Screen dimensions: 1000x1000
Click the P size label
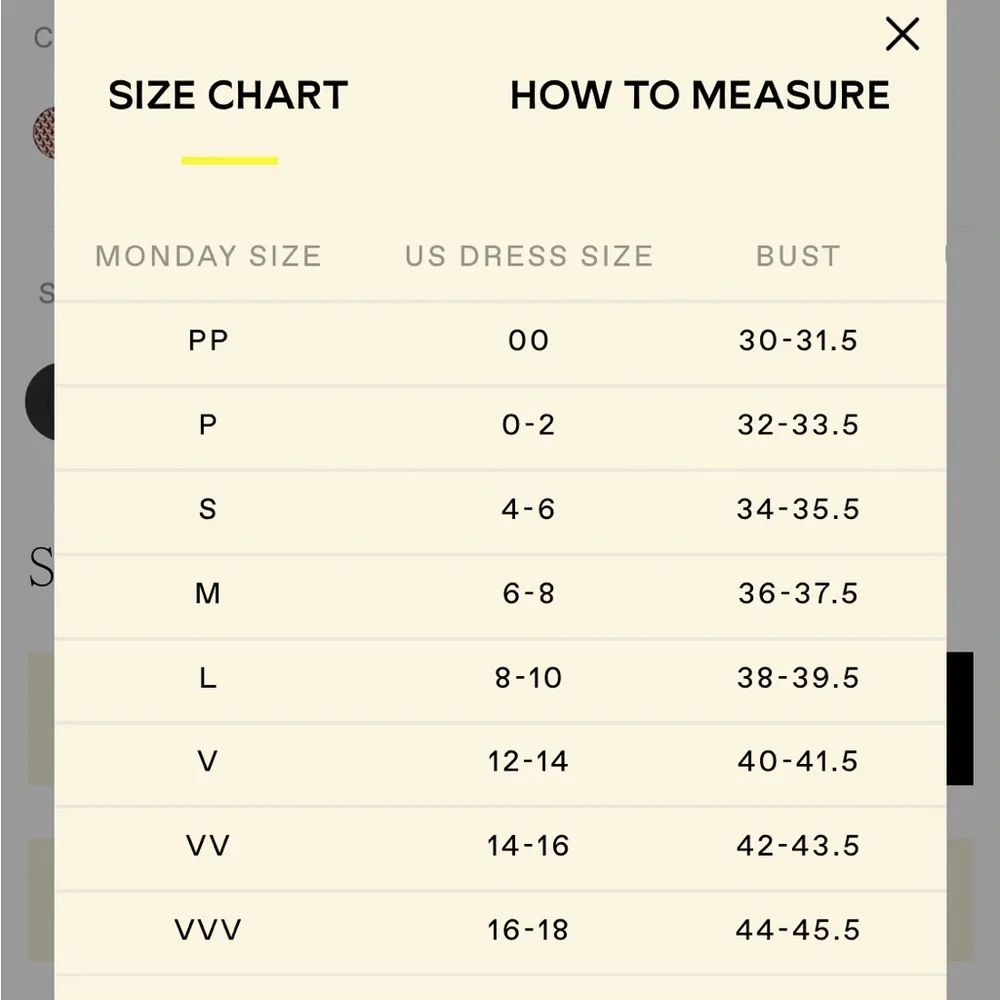(208, 425)
